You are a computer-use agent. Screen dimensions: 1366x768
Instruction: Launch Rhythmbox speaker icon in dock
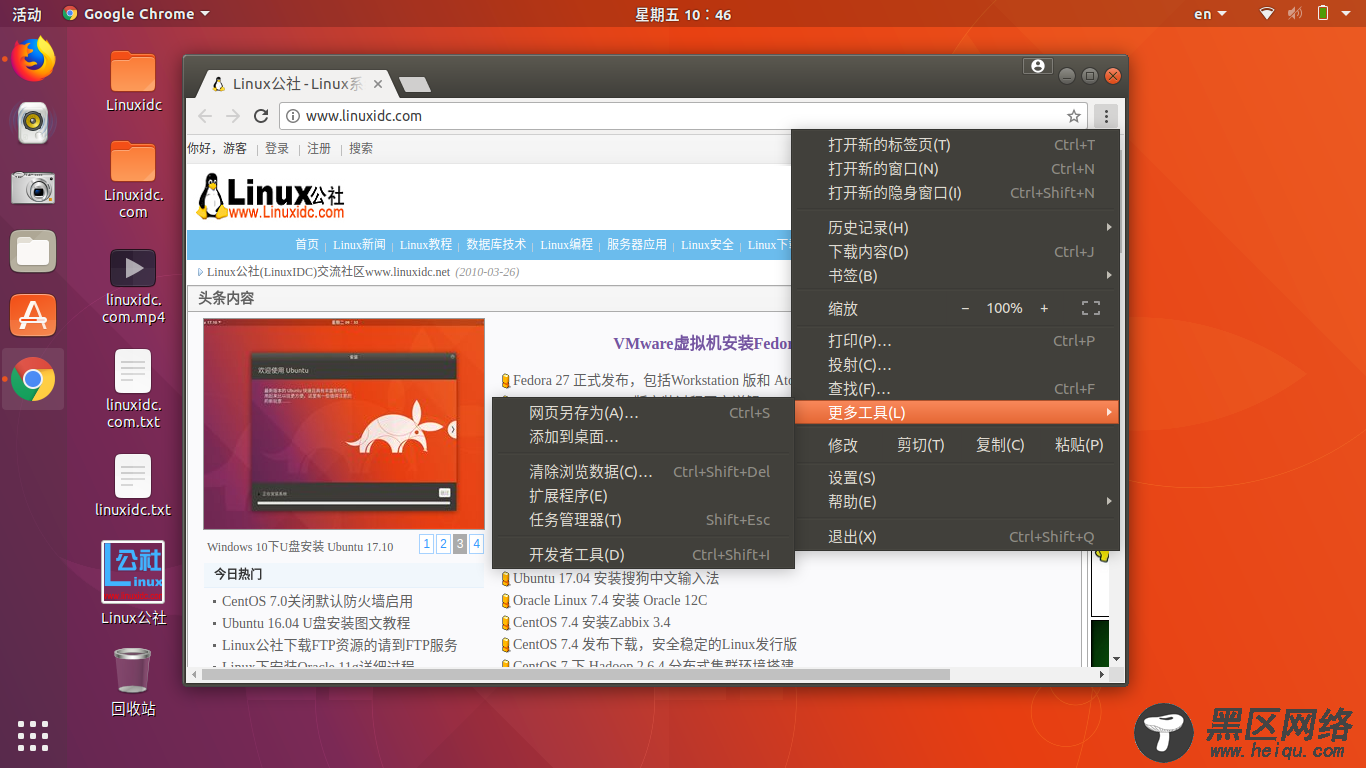pyautogui.click(x=33, y=123)
